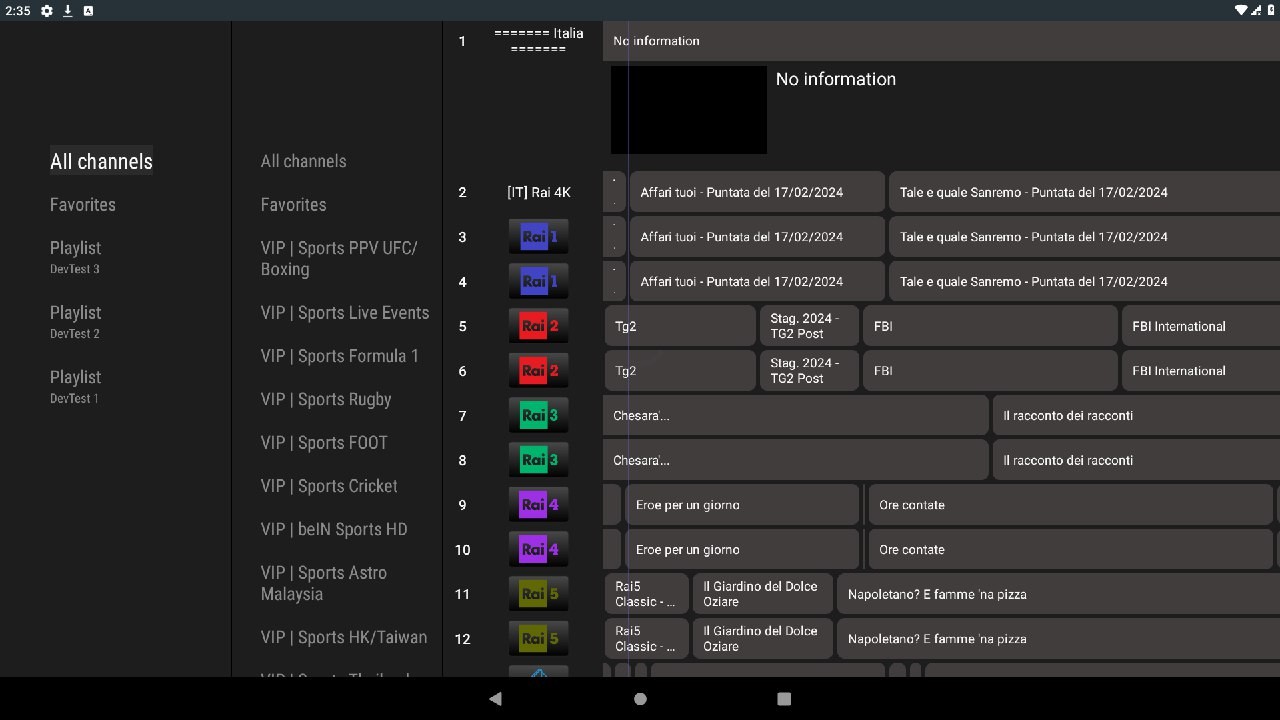Viewport: 1280px width, 720px height.
Task: Tap the Rai 4 logo in row 10
Action: 538,550
